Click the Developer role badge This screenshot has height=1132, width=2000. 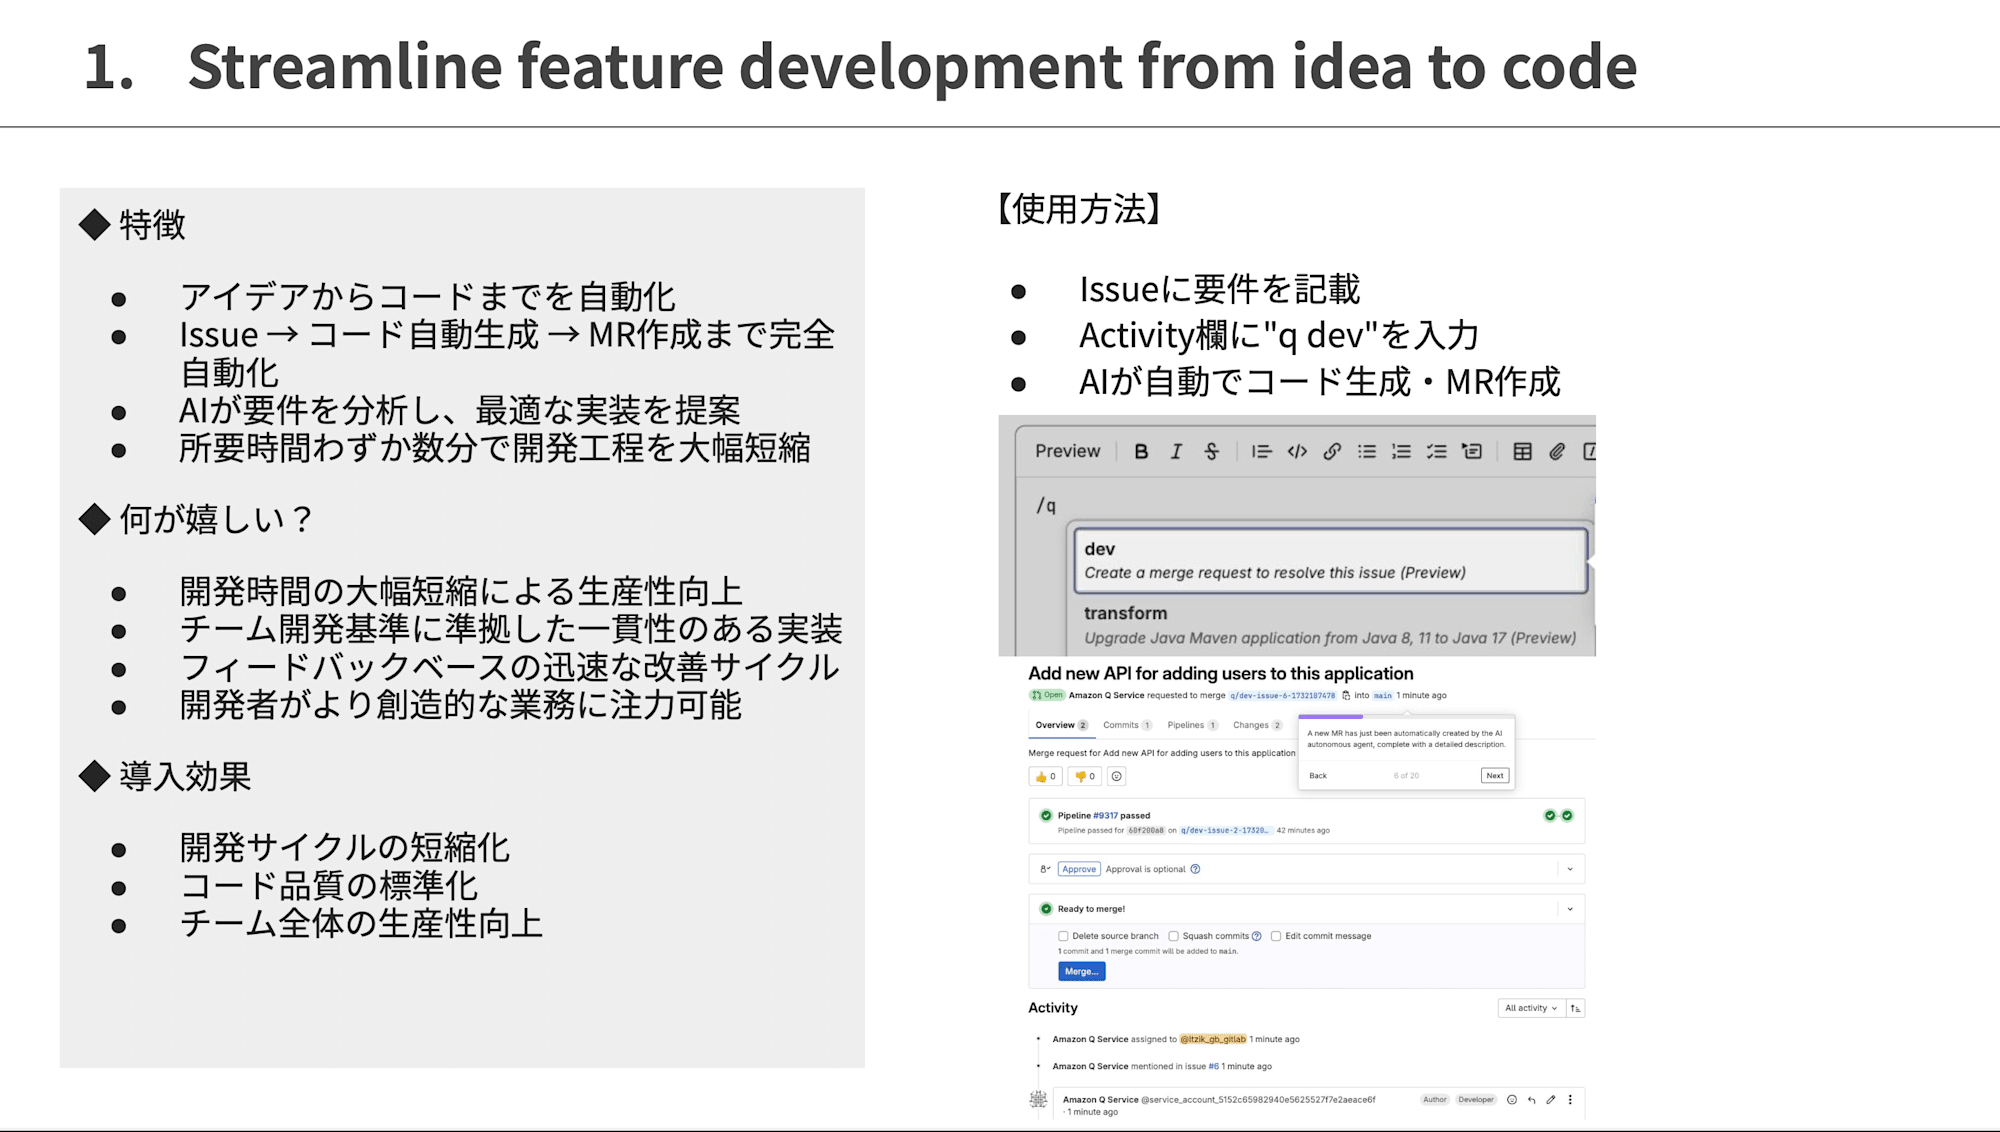1475,1100
